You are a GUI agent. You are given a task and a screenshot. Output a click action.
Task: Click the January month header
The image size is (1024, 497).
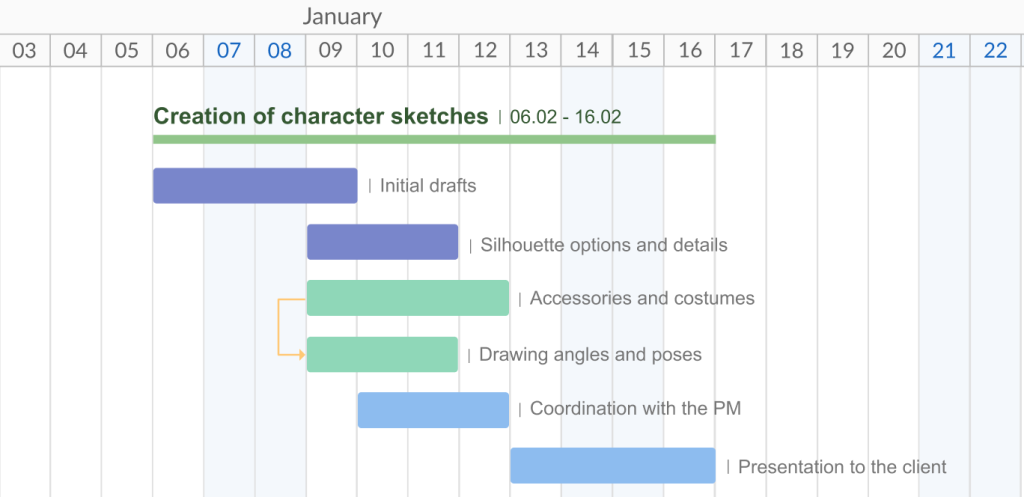[x=342, y=17]
